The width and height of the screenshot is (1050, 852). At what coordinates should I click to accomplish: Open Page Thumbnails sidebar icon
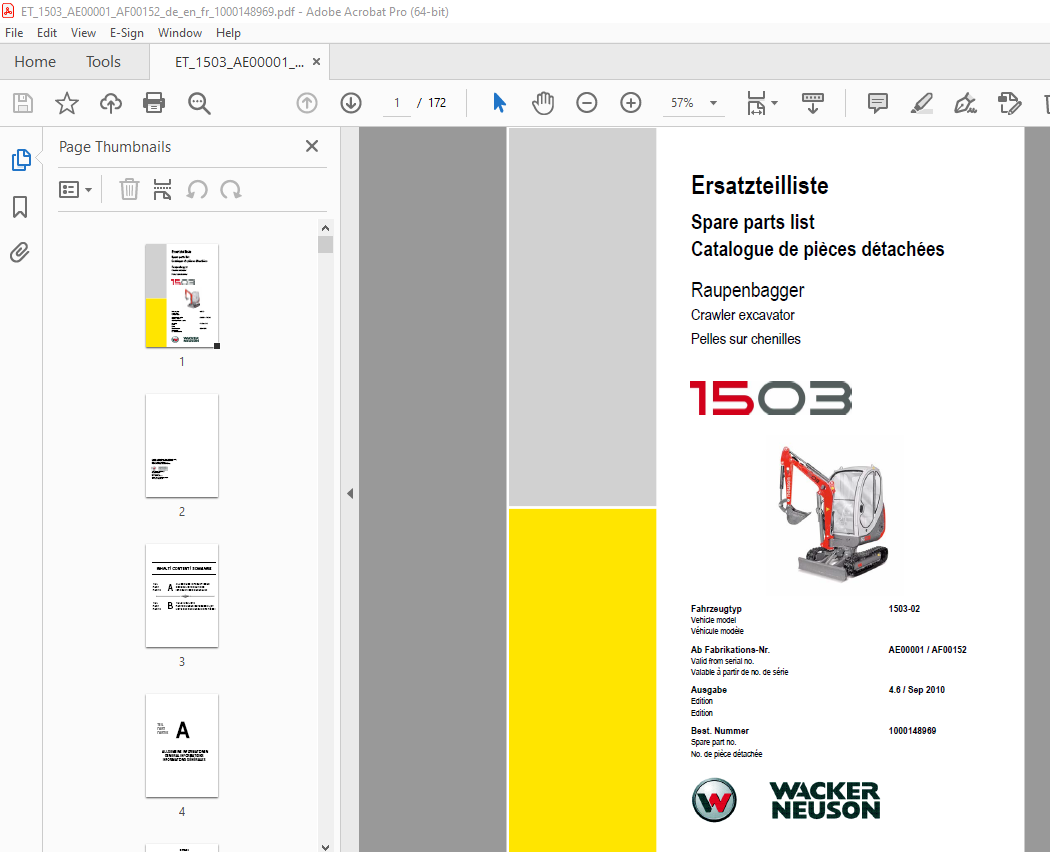point(21,159)
